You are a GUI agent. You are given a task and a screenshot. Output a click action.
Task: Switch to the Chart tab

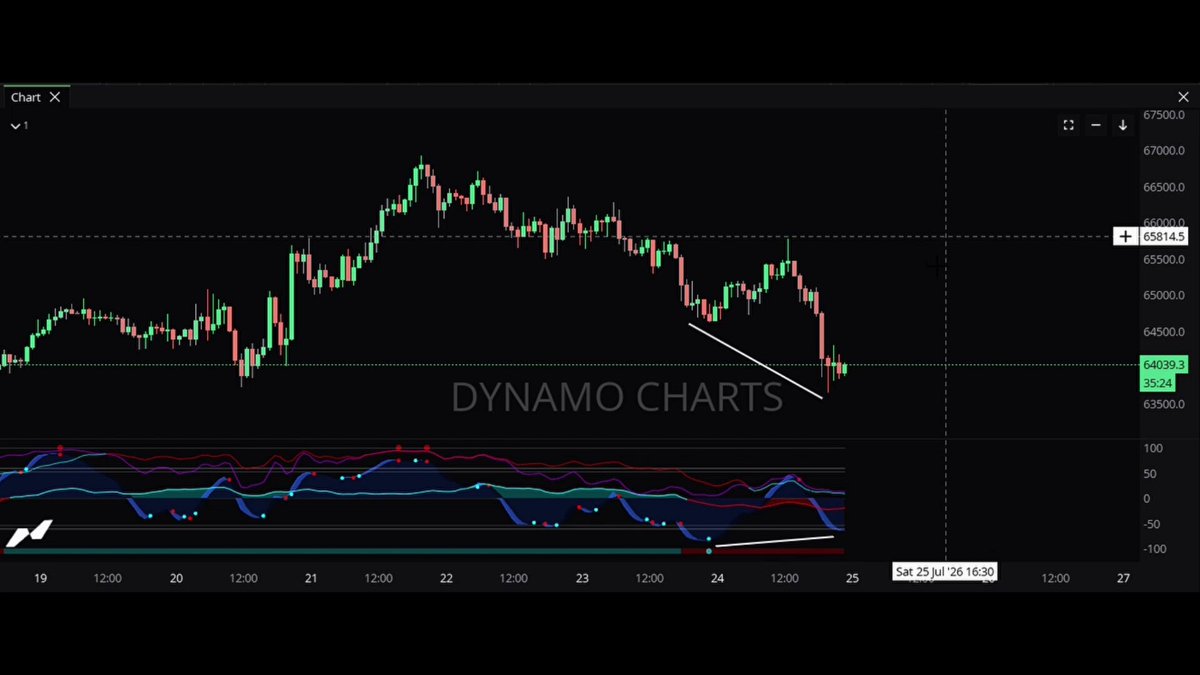[x=26, y=97]
